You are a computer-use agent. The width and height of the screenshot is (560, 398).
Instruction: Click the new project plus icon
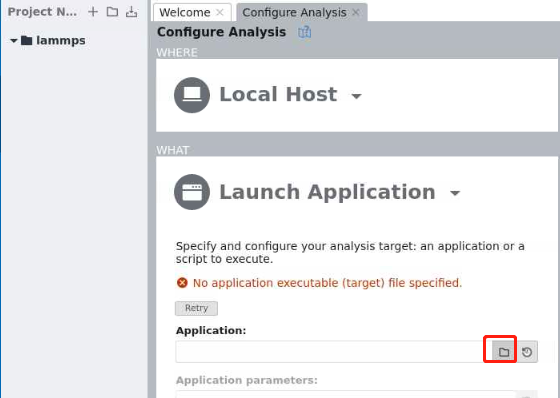(93, 12)
